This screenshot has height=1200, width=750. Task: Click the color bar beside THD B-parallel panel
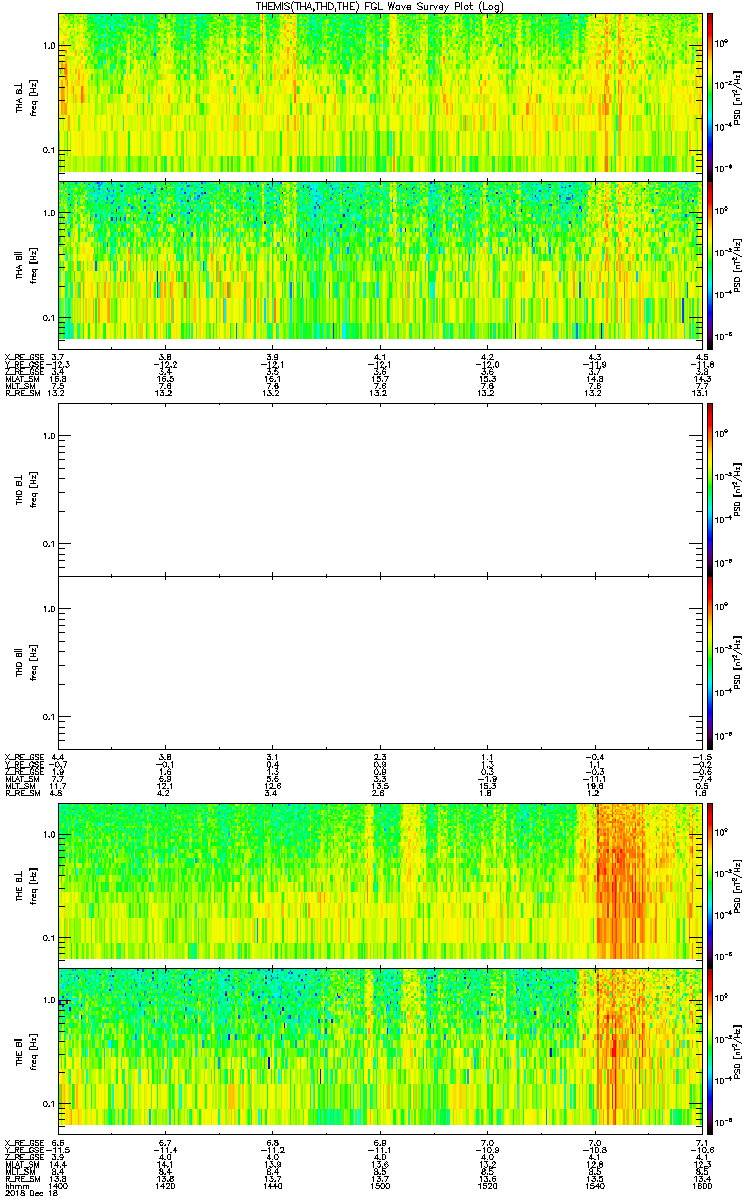coord(711,663)
